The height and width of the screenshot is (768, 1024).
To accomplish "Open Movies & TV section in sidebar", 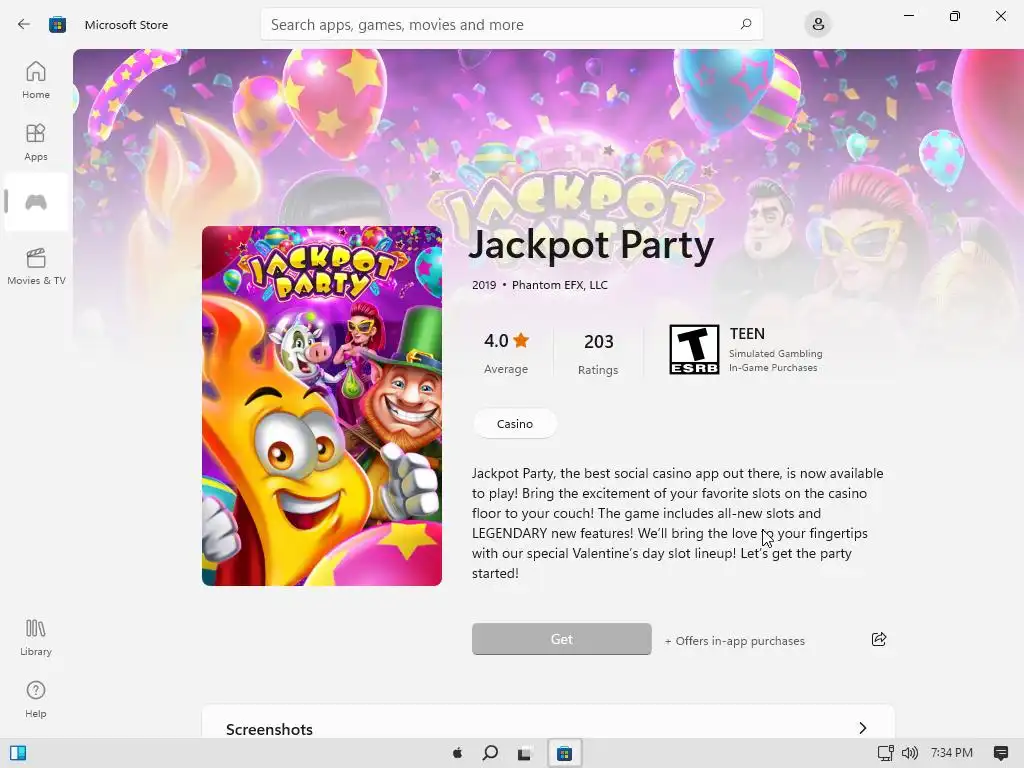I will click(36, 266).
